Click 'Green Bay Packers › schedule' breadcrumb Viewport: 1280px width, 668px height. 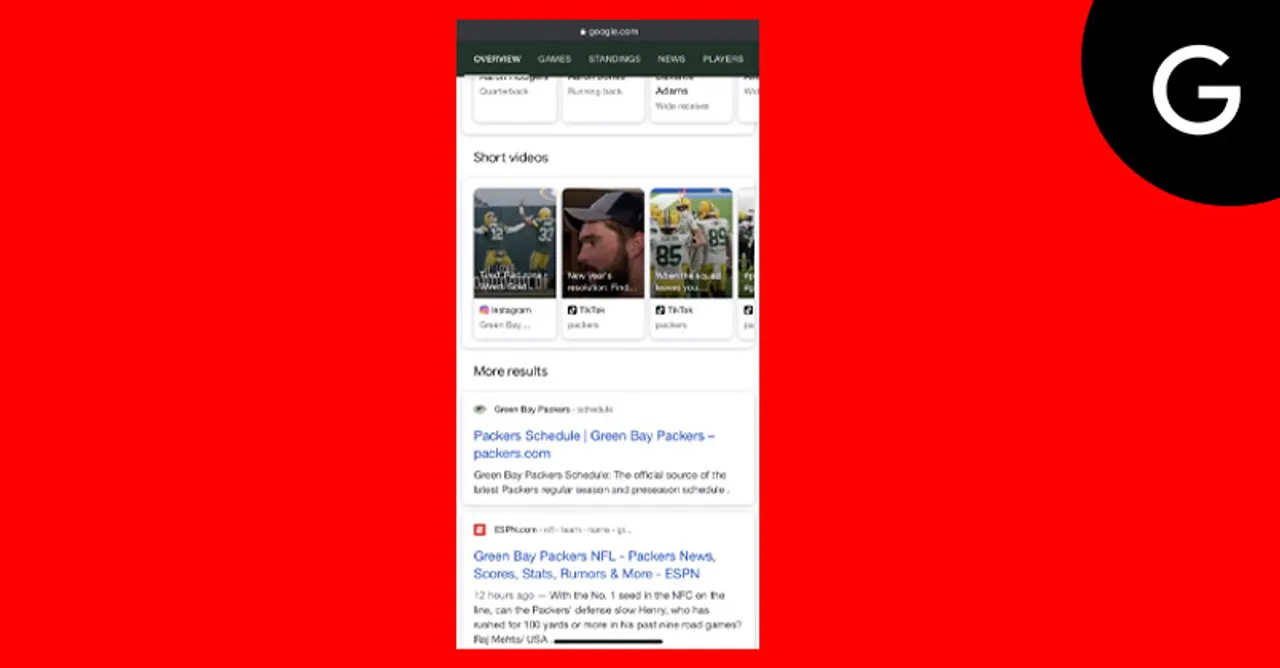pyautogui.click(x=553, y=409)
